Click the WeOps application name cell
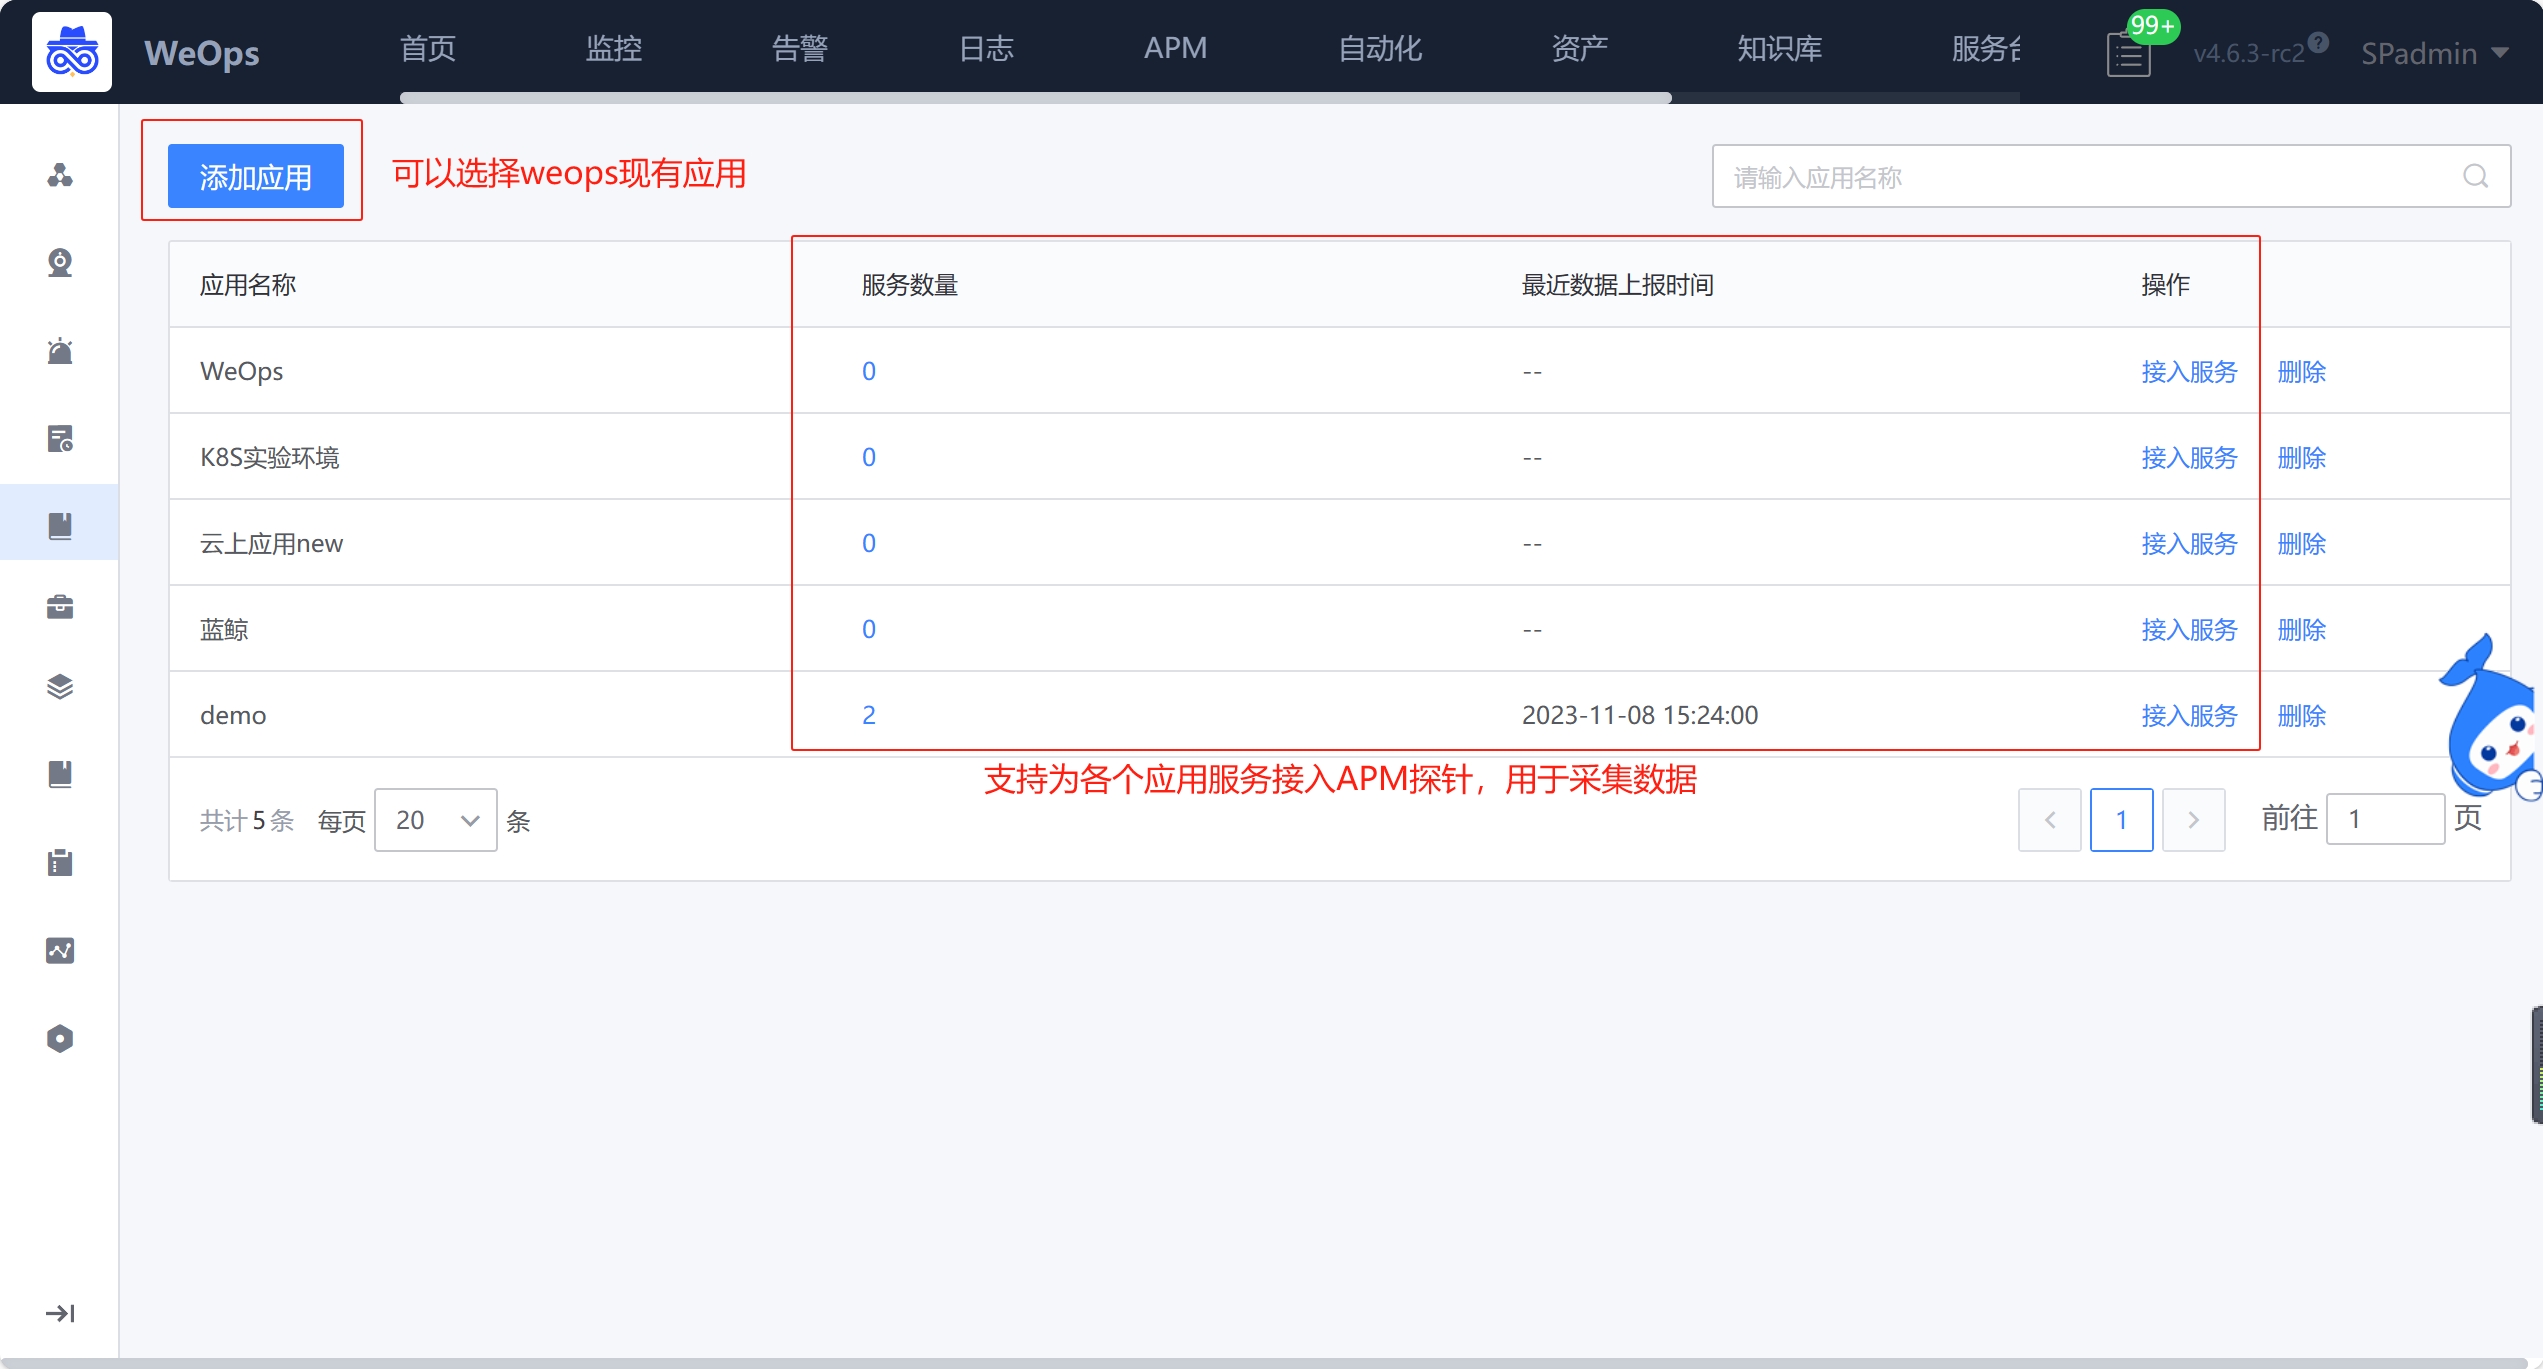 click(x=241, y=371)
